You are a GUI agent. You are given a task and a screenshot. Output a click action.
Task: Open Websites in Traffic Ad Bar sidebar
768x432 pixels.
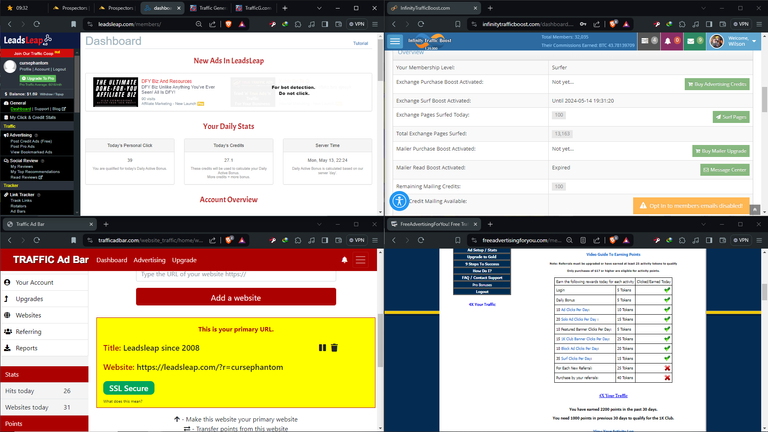28,315
